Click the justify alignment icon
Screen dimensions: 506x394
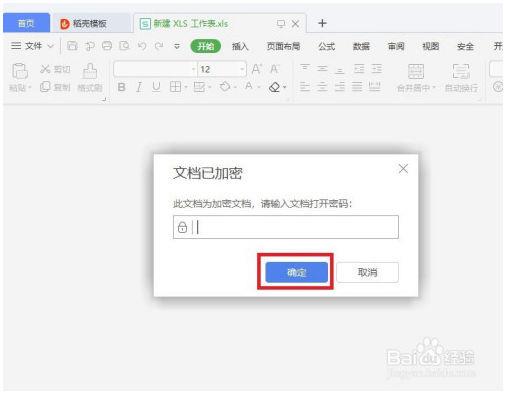[x=357, y=87]
